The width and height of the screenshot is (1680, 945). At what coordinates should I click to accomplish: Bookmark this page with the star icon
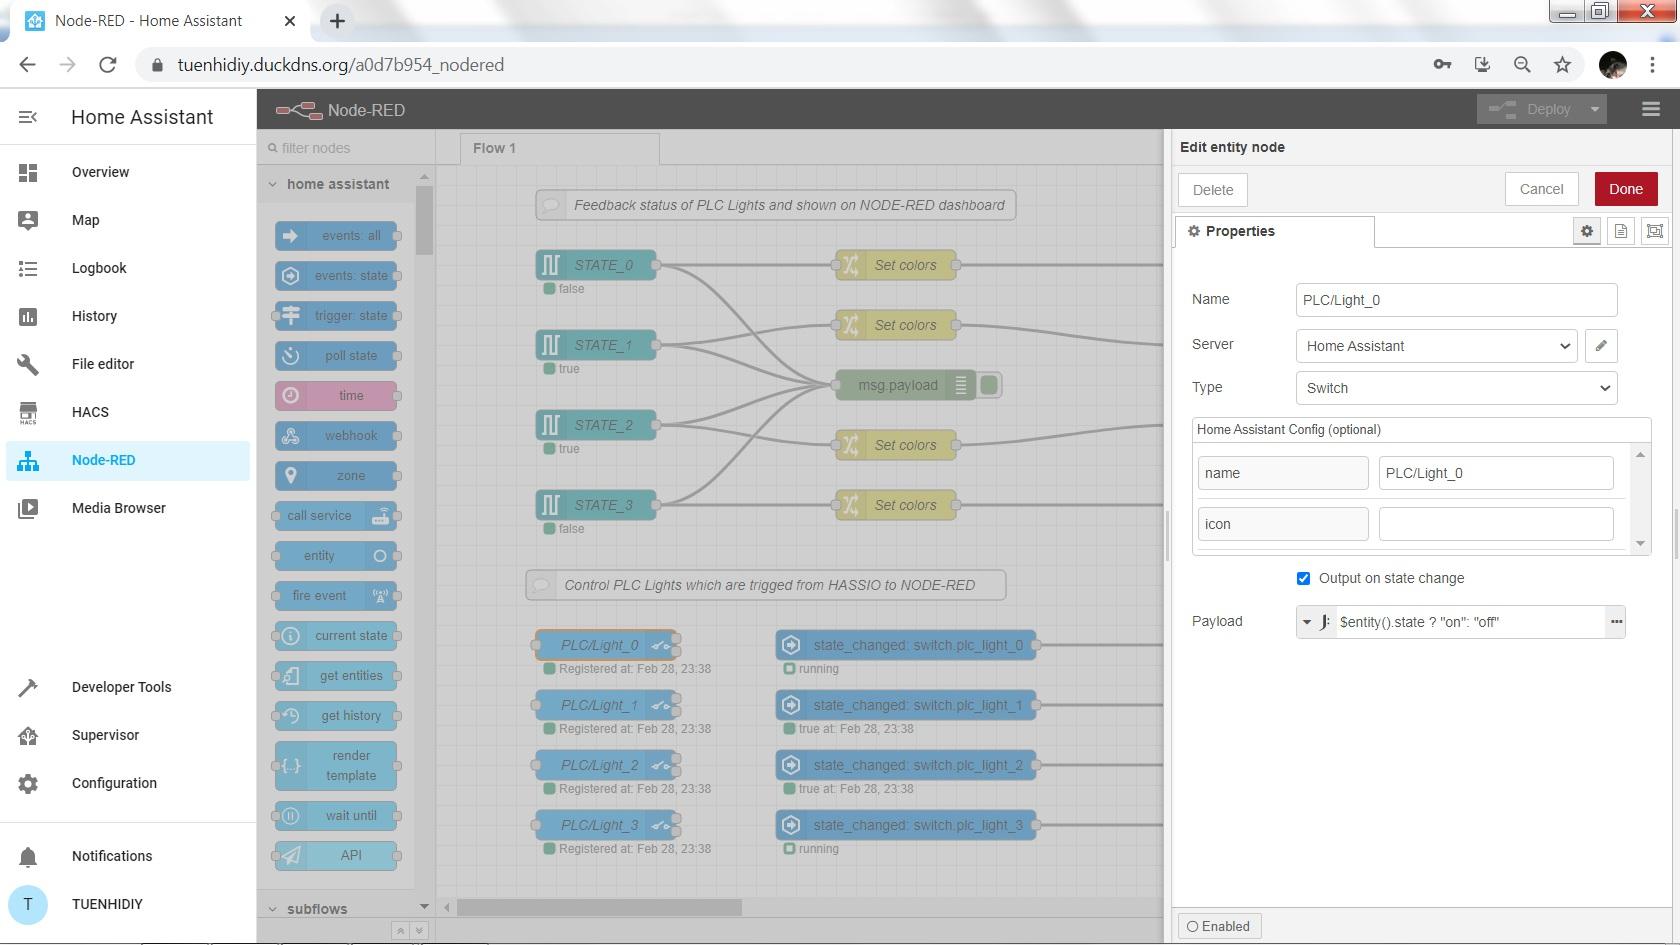(x=1562, y=65)
